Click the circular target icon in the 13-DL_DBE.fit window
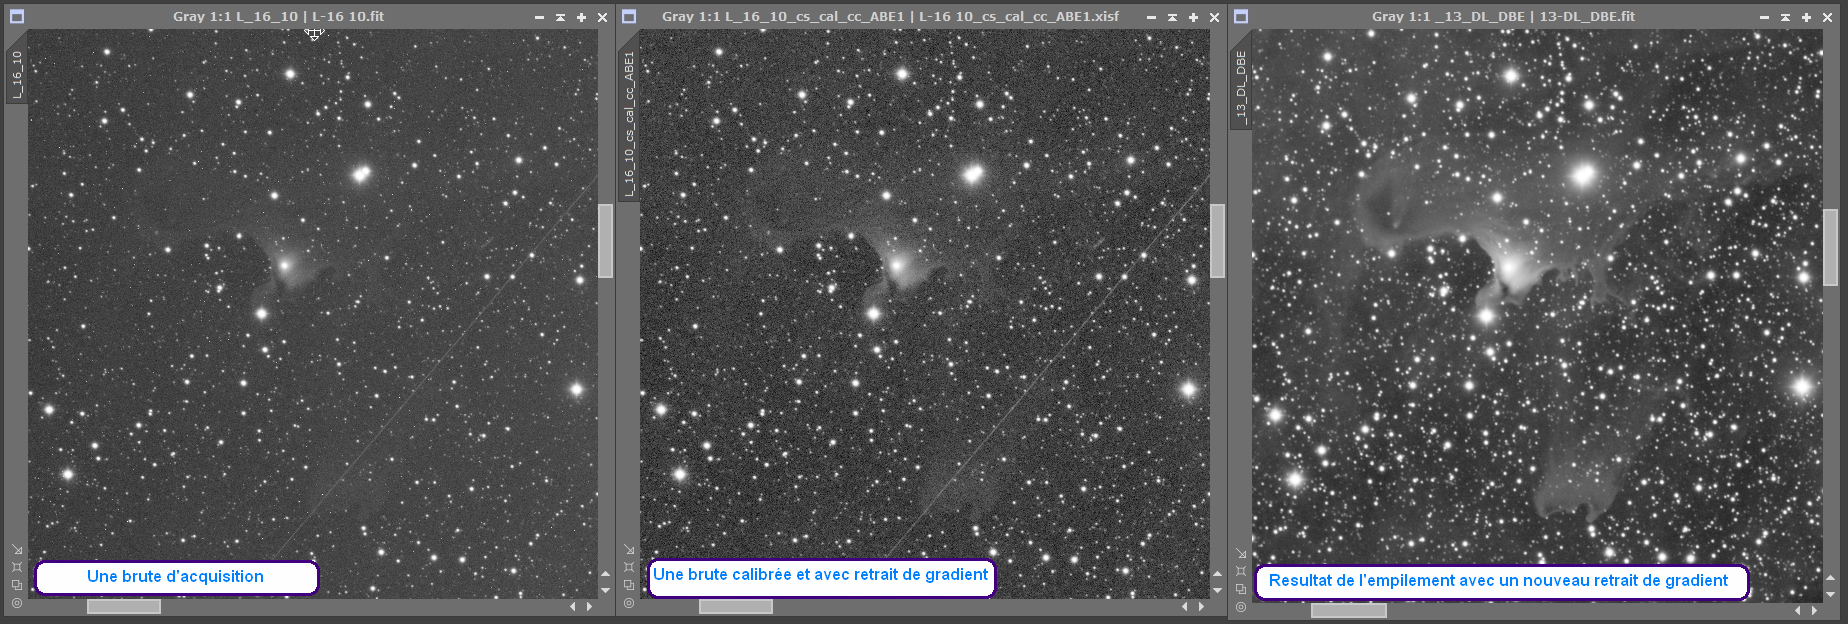 [x=1241, y=607]
